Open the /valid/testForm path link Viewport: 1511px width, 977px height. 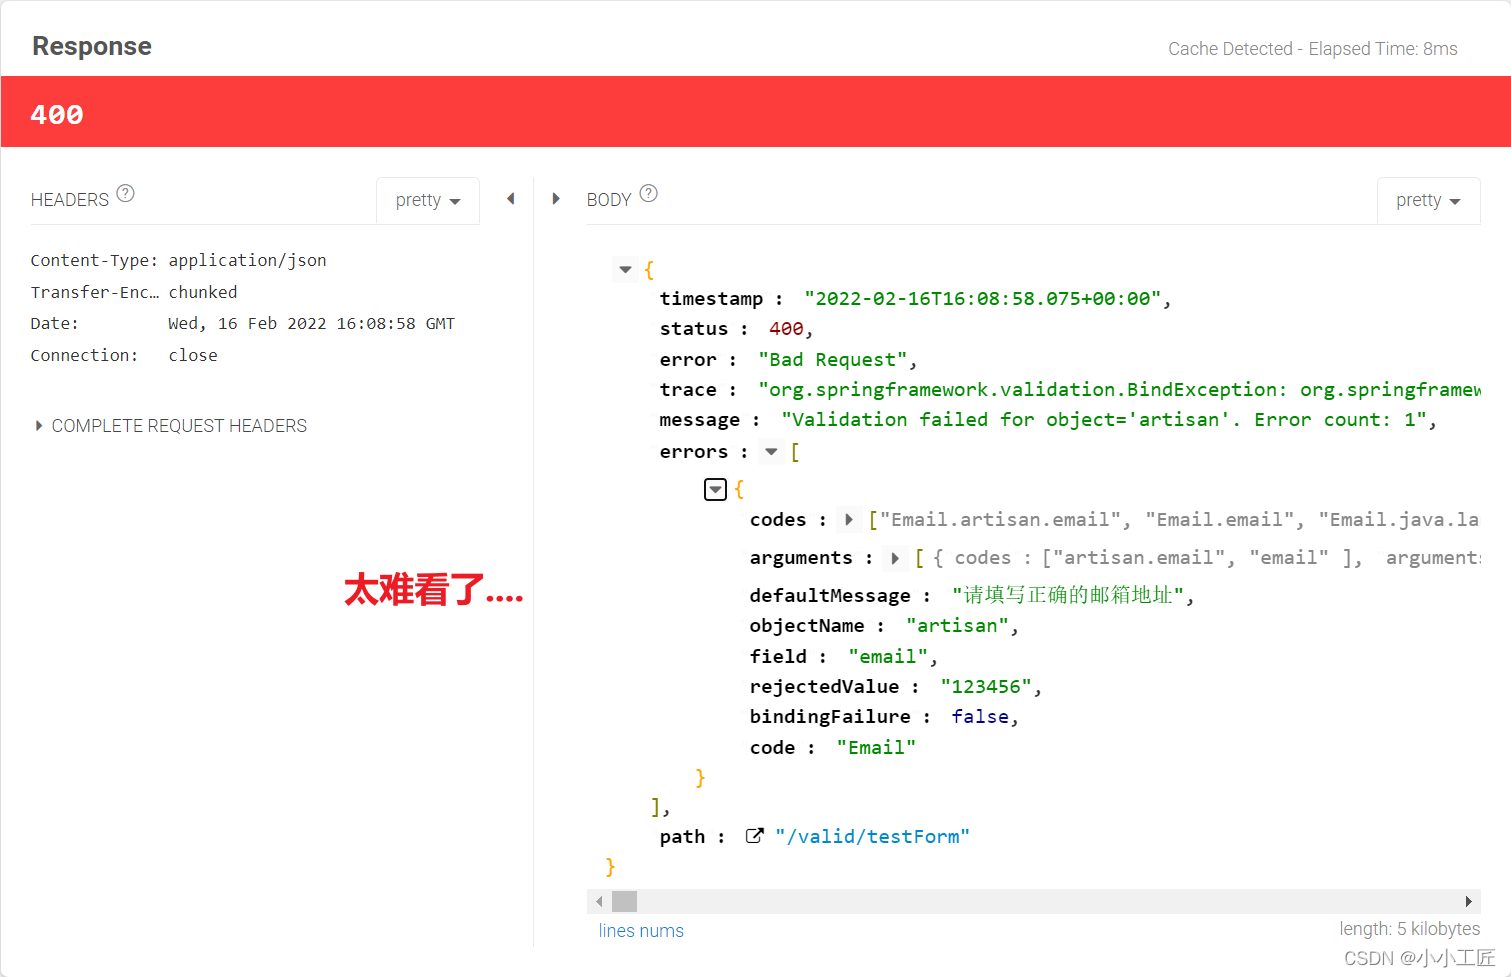[x=872, y=835]
